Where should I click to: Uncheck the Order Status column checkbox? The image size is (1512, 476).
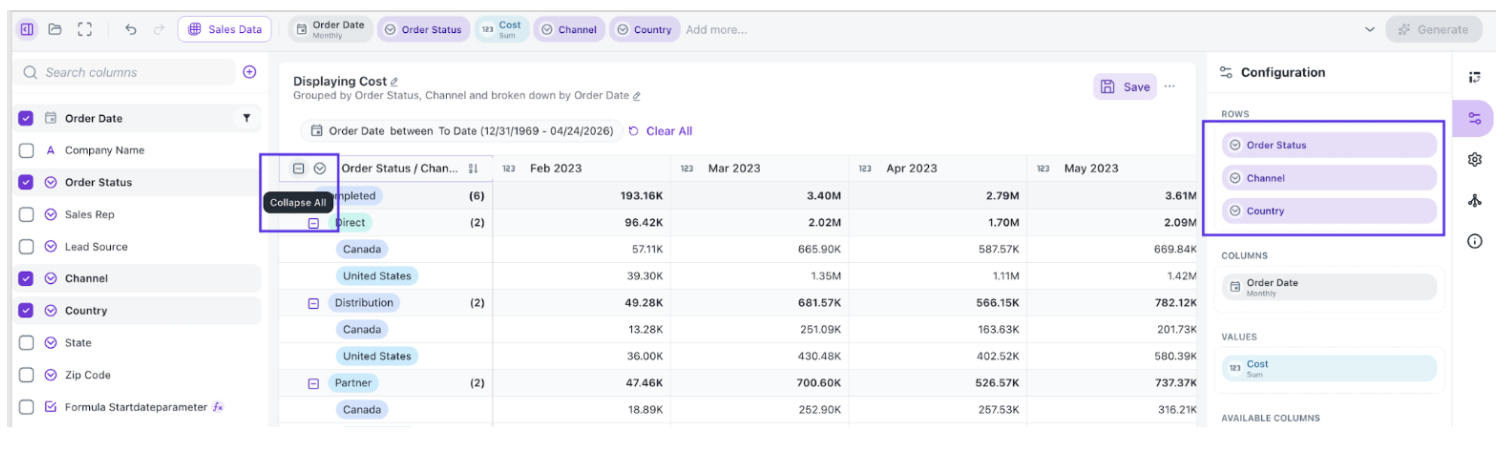pyautogui.click(x=27, y=182)
